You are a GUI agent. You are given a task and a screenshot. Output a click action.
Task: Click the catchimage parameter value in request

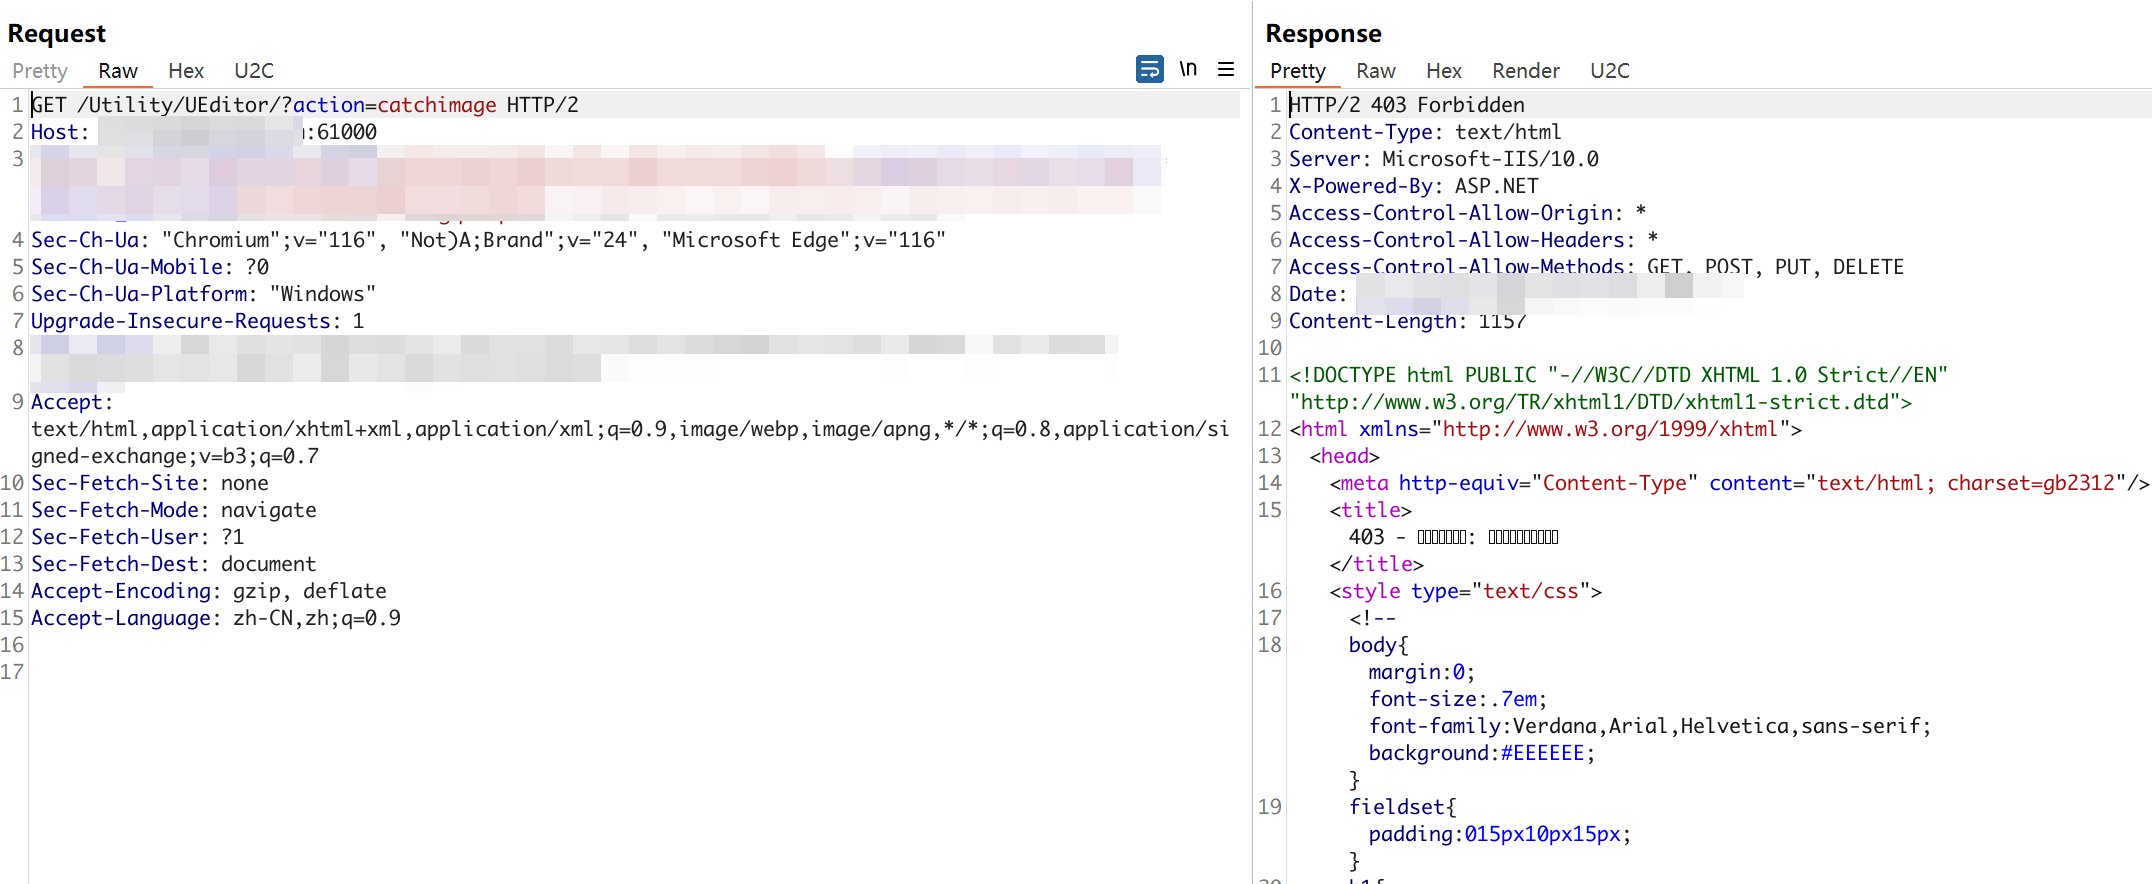click(436, 105)
